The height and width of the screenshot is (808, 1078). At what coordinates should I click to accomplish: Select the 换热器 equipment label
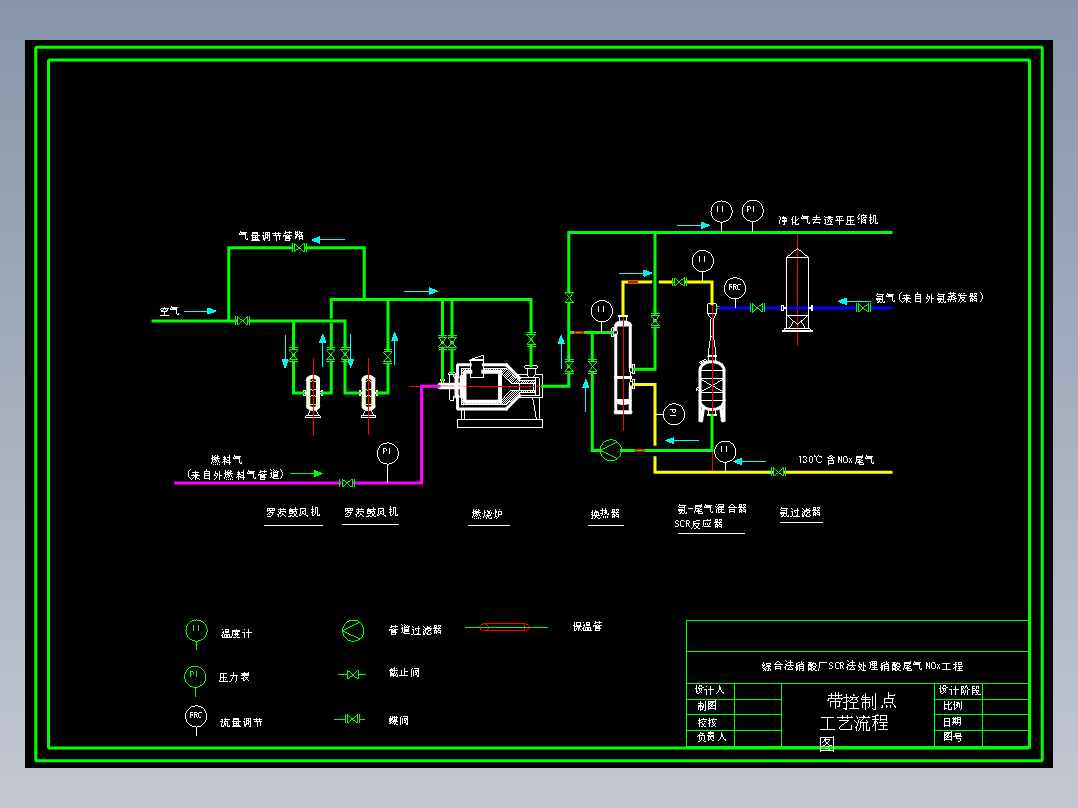click(605, 514)
